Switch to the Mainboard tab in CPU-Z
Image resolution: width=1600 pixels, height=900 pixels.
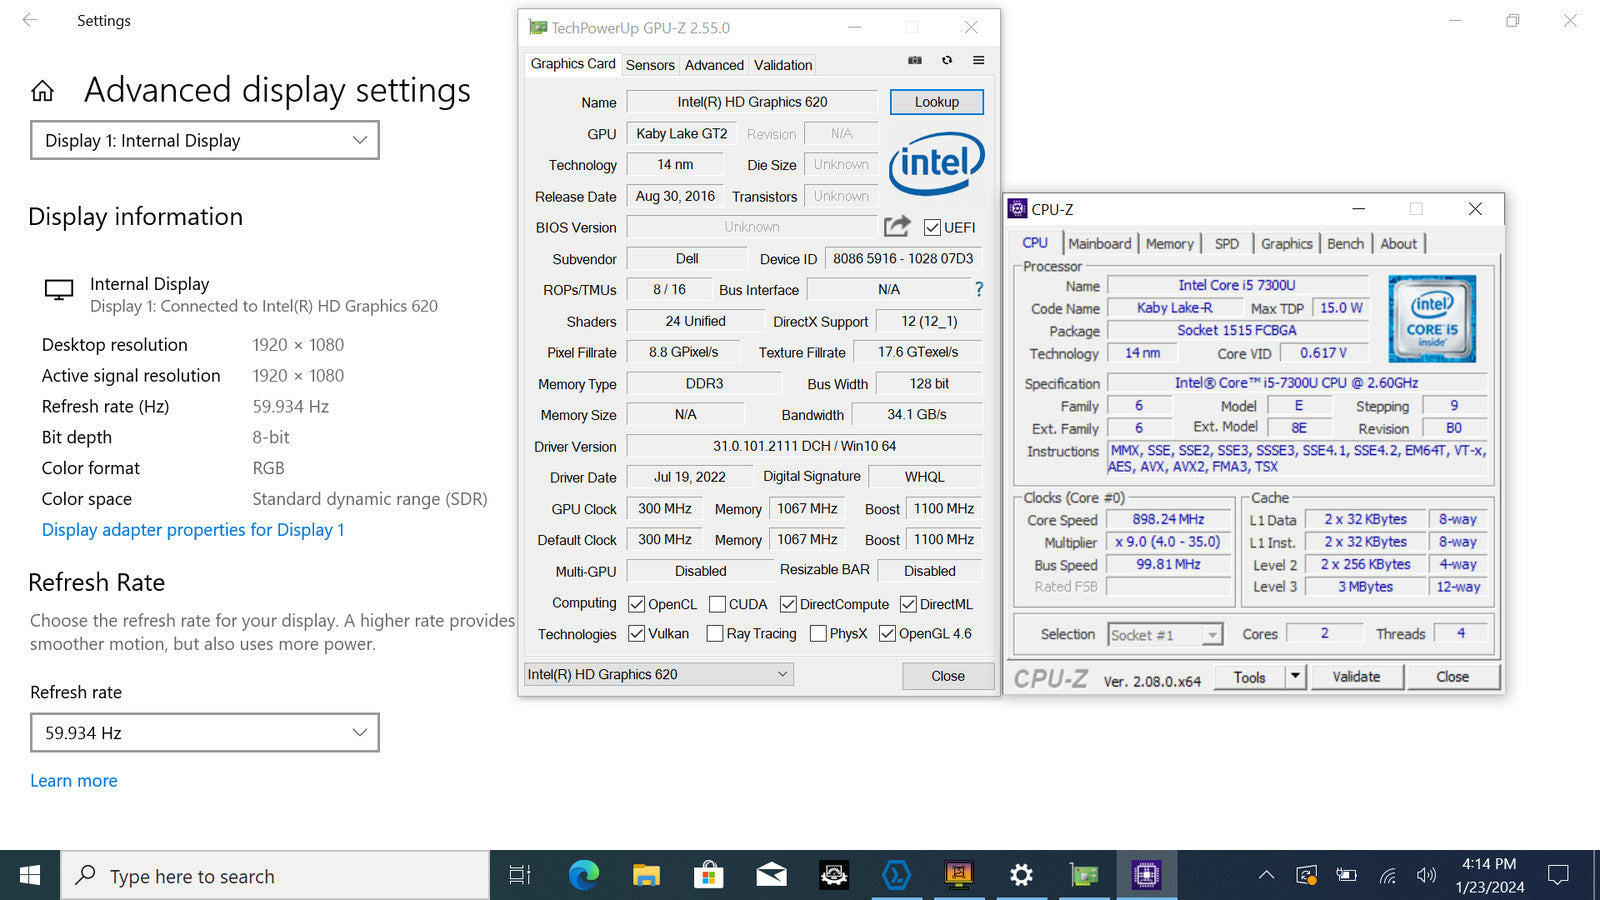click(1099, 243)
